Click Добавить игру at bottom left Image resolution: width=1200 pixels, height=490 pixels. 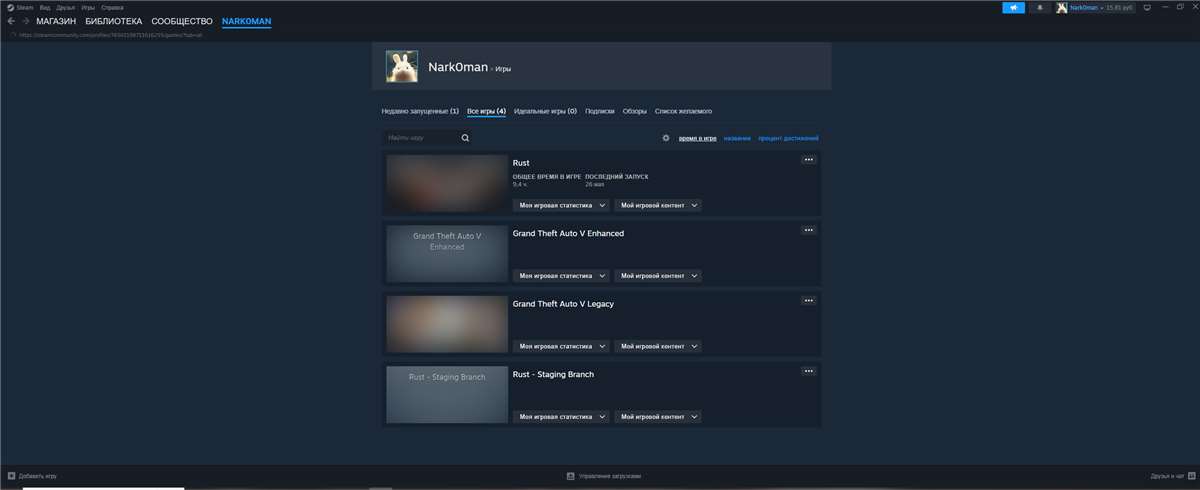tap(38, 476)
